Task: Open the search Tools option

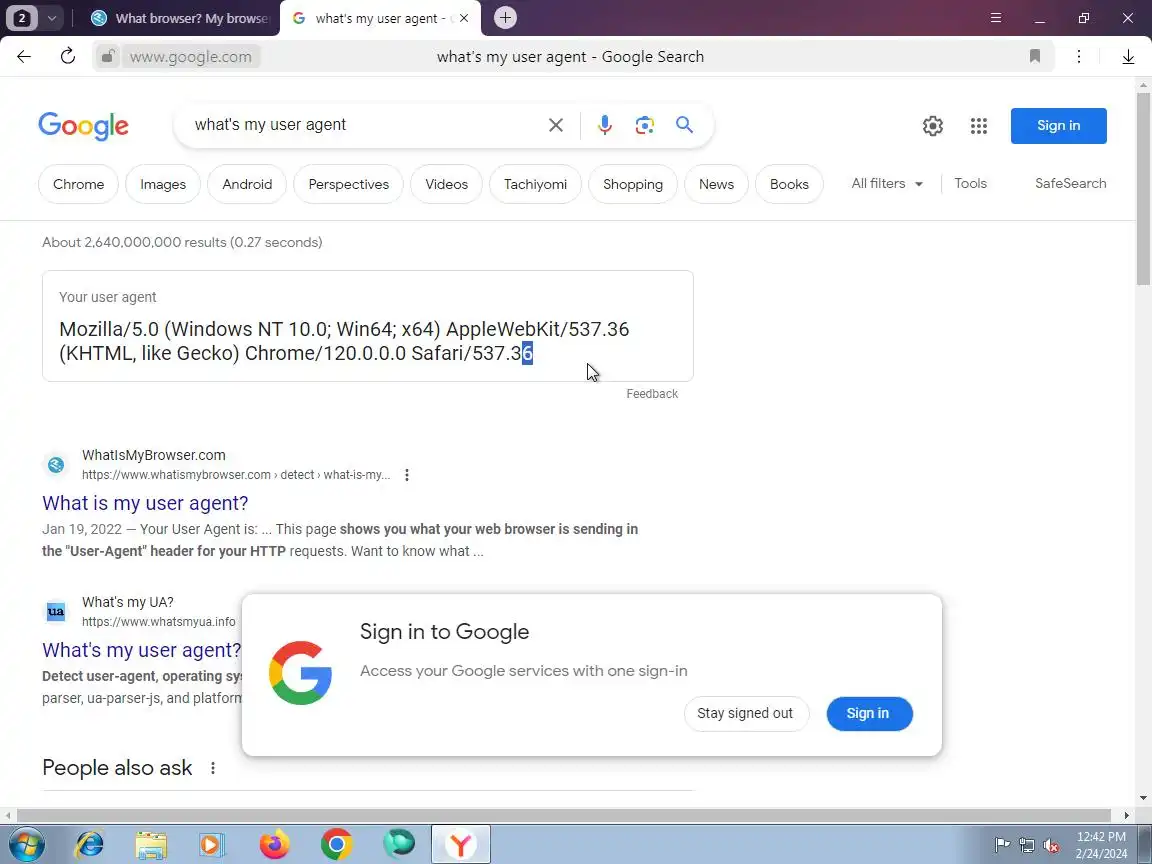Action: [970, 184]
